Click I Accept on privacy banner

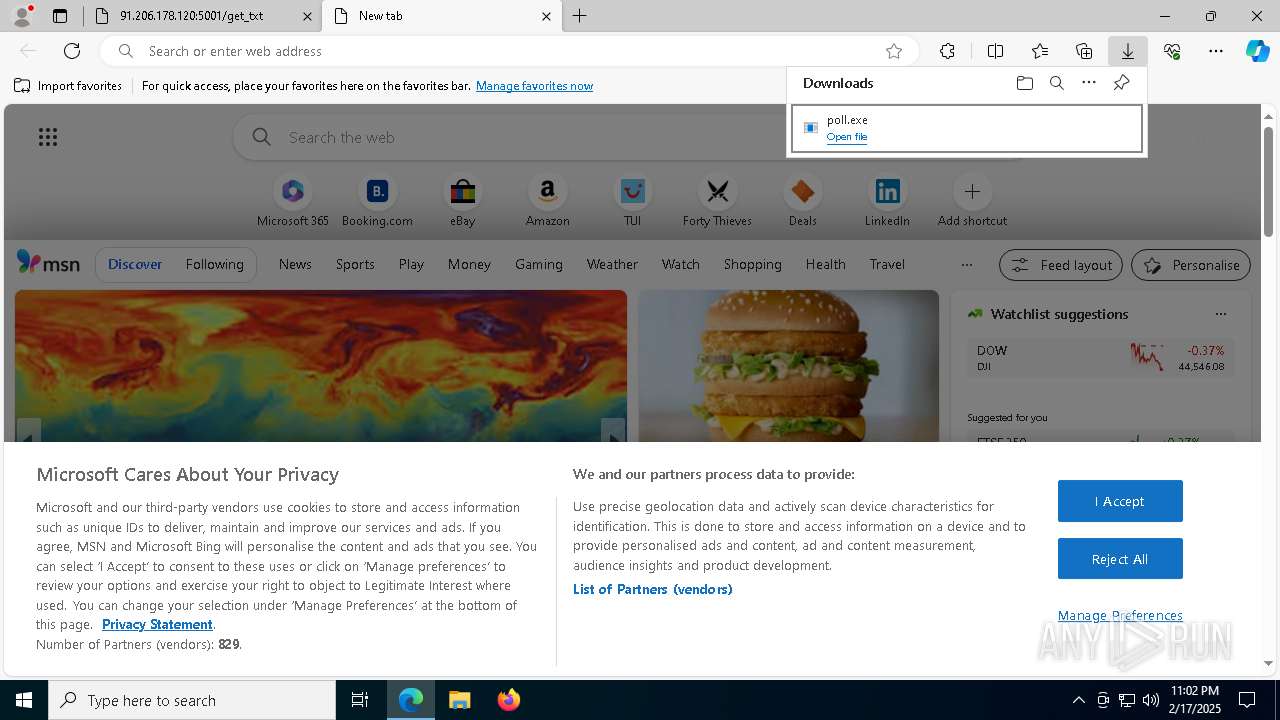coord(1120,501)
